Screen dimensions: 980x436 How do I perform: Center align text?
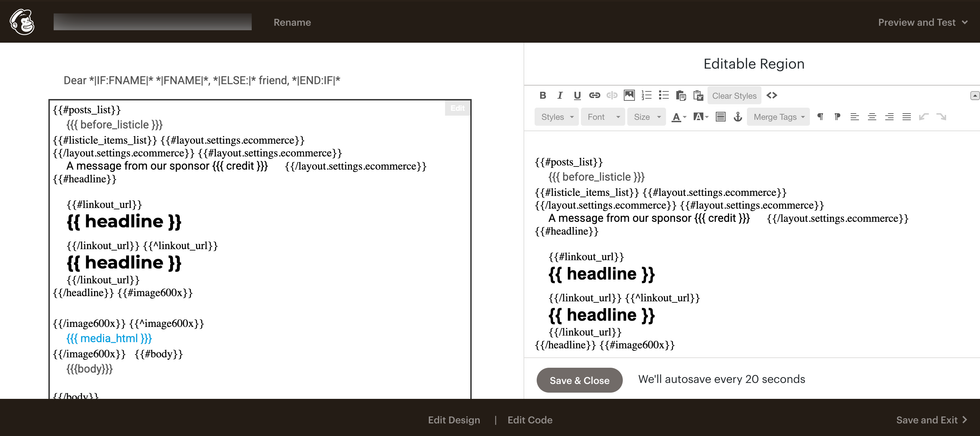[x=872, y=117]
